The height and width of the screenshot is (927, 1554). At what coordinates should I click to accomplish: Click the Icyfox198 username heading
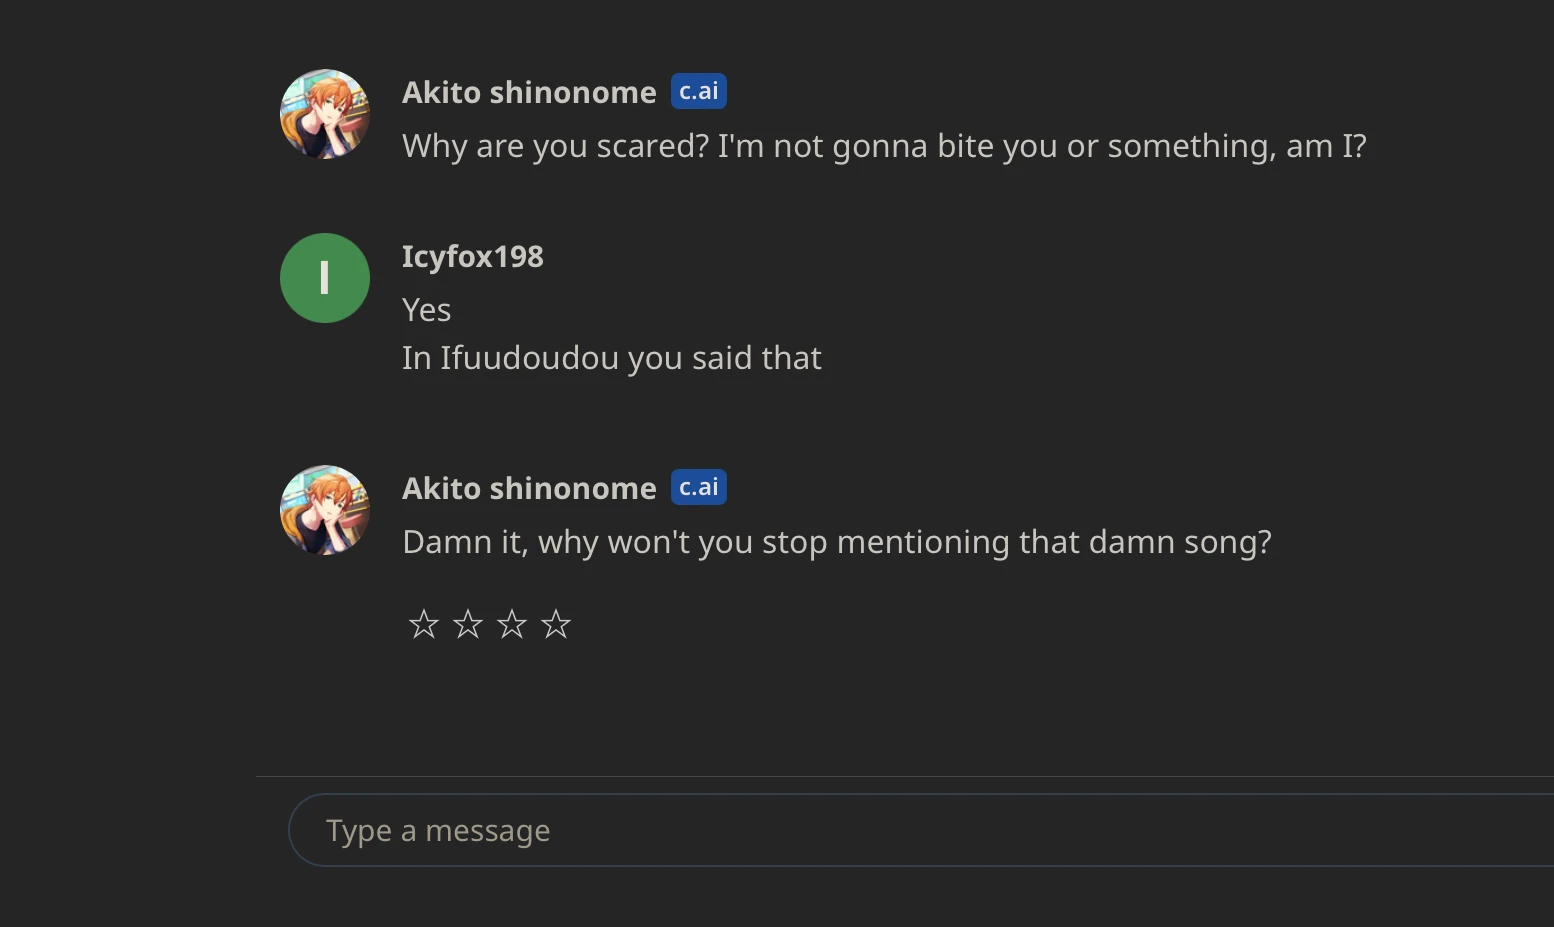tap(472, 256)
